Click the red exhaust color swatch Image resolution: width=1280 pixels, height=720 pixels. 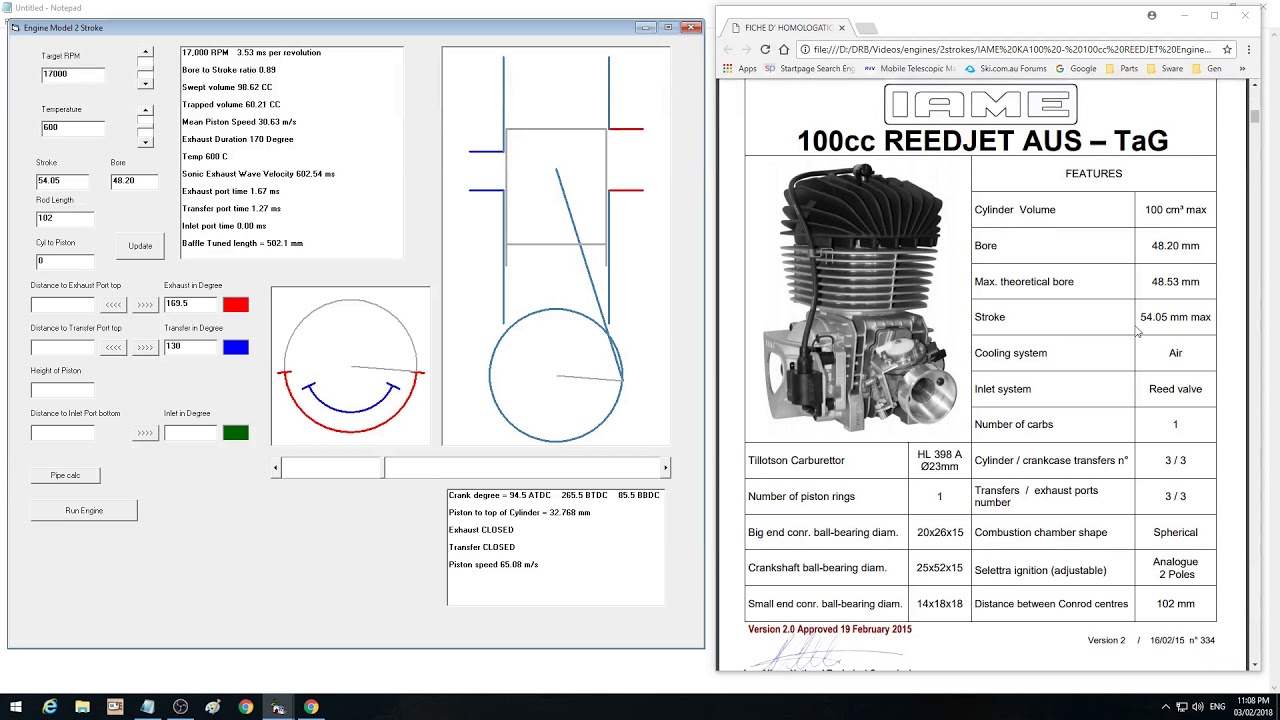(x=236, y=304)
